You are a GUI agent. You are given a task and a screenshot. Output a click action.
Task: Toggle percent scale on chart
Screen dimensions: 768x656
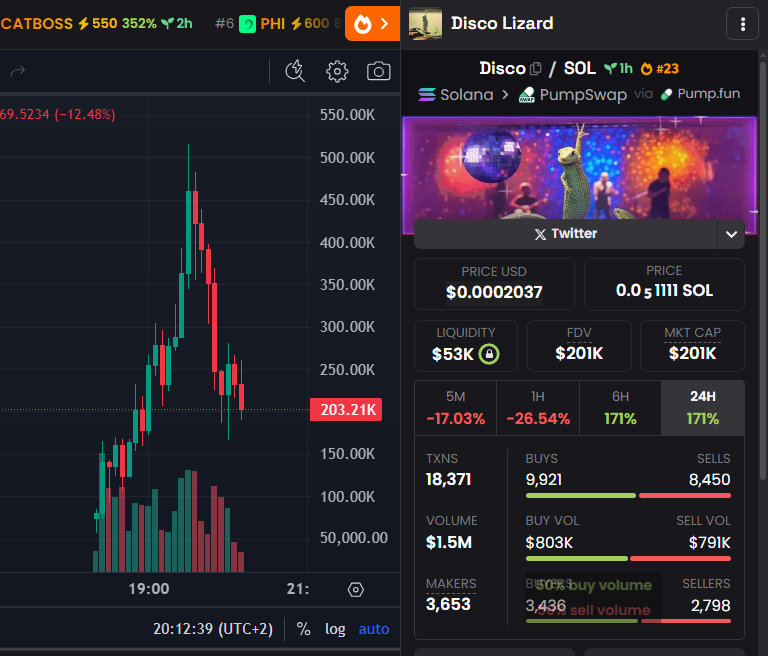[303, 629]
